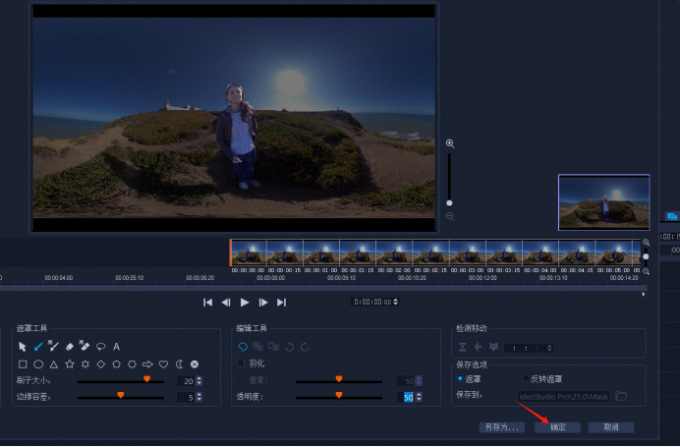Click the undo icon in edit tools
Viewport: 680px width, 447px height.
point(289,347)
